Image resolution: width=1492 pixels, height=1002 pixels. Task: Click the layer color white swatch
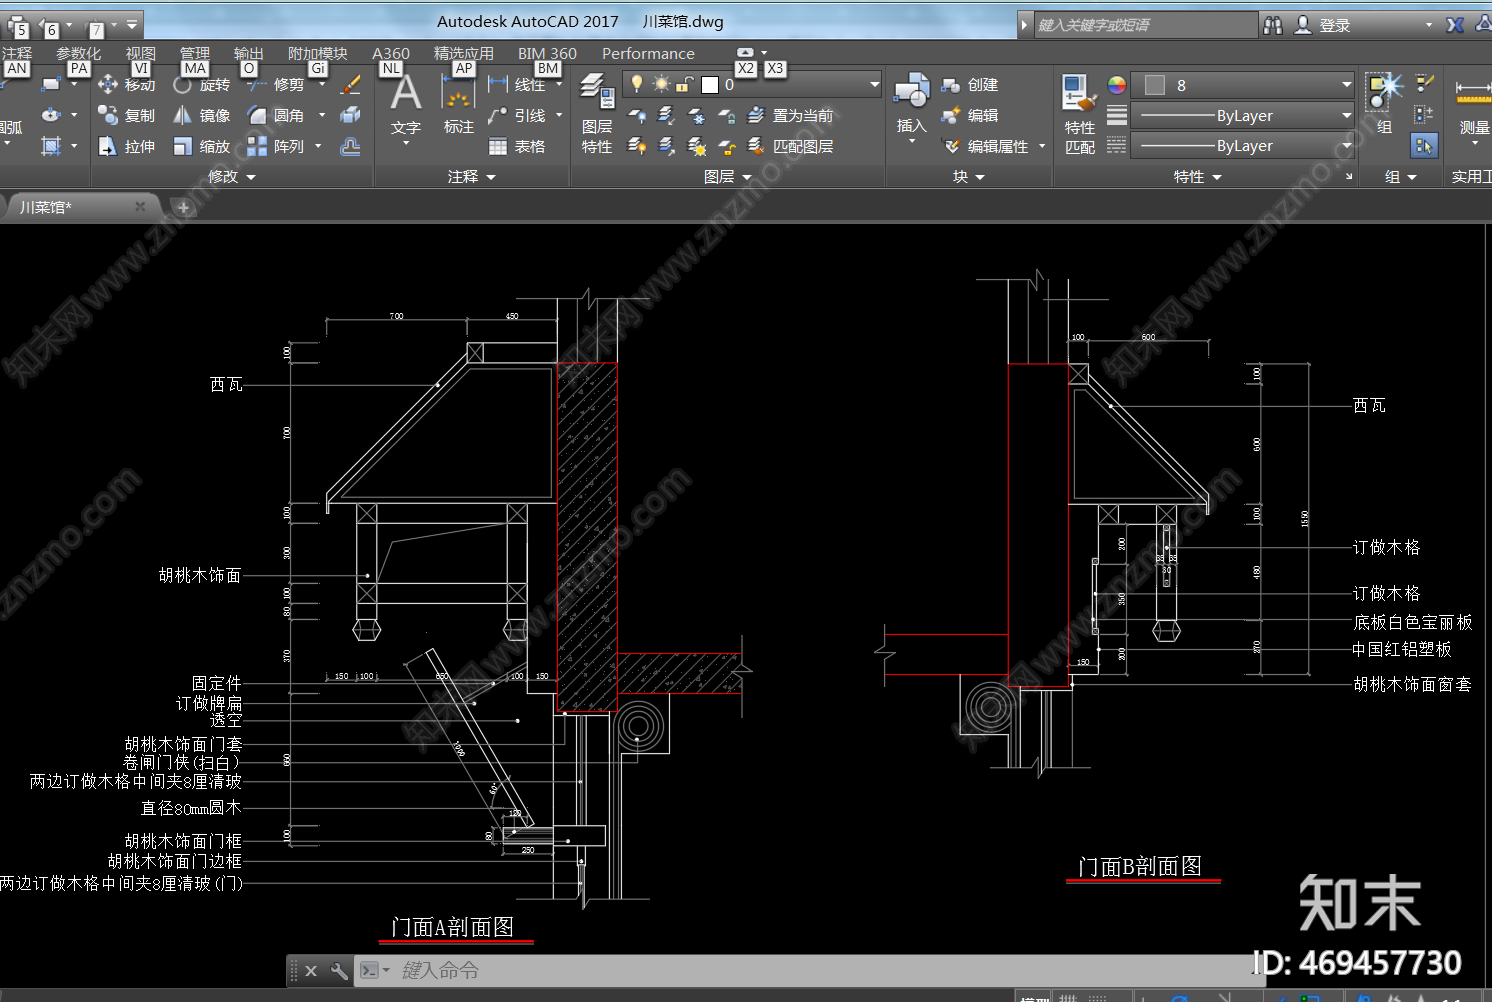pyautogui.click(x=710, y=85)
